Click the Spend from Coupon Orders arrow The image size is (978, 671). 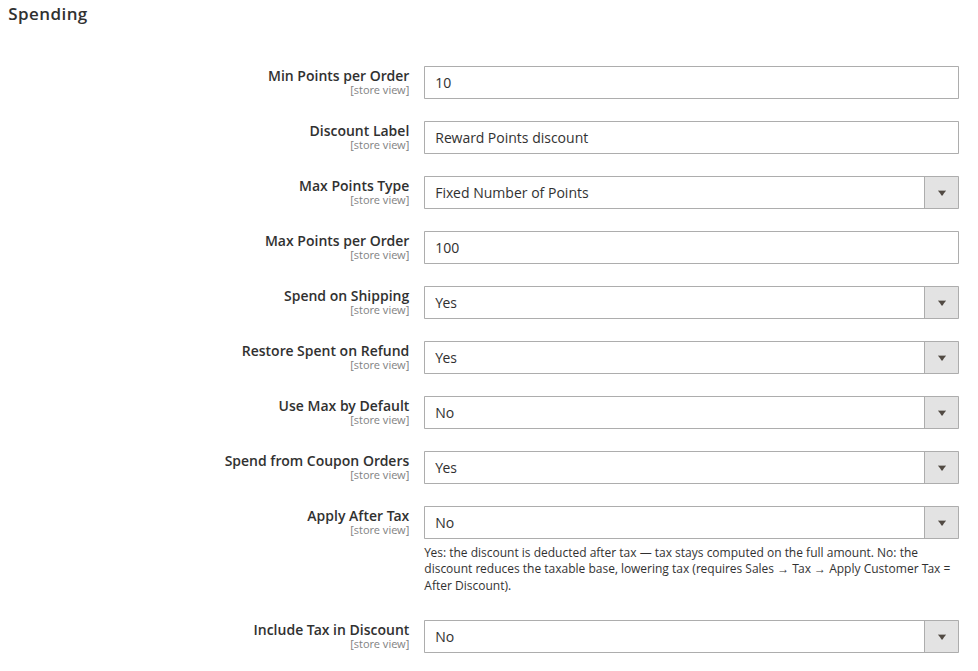coord(941,468)
